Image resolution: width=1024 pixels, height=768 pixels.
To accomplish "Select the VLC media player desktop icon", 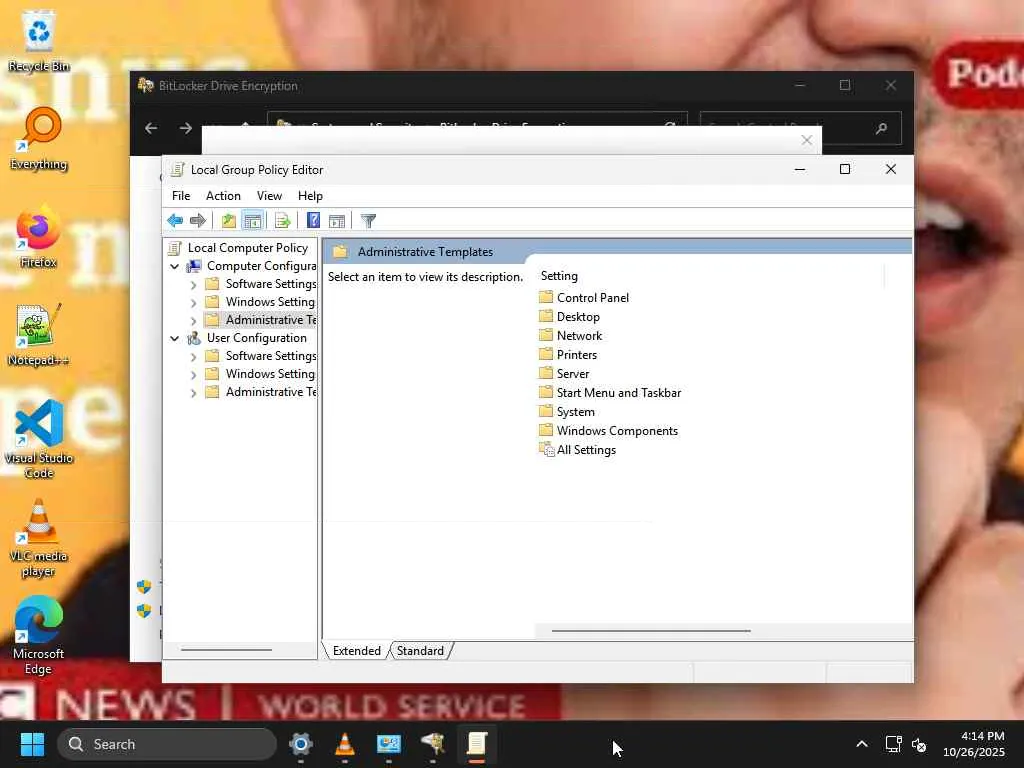I will click(39, 538).
